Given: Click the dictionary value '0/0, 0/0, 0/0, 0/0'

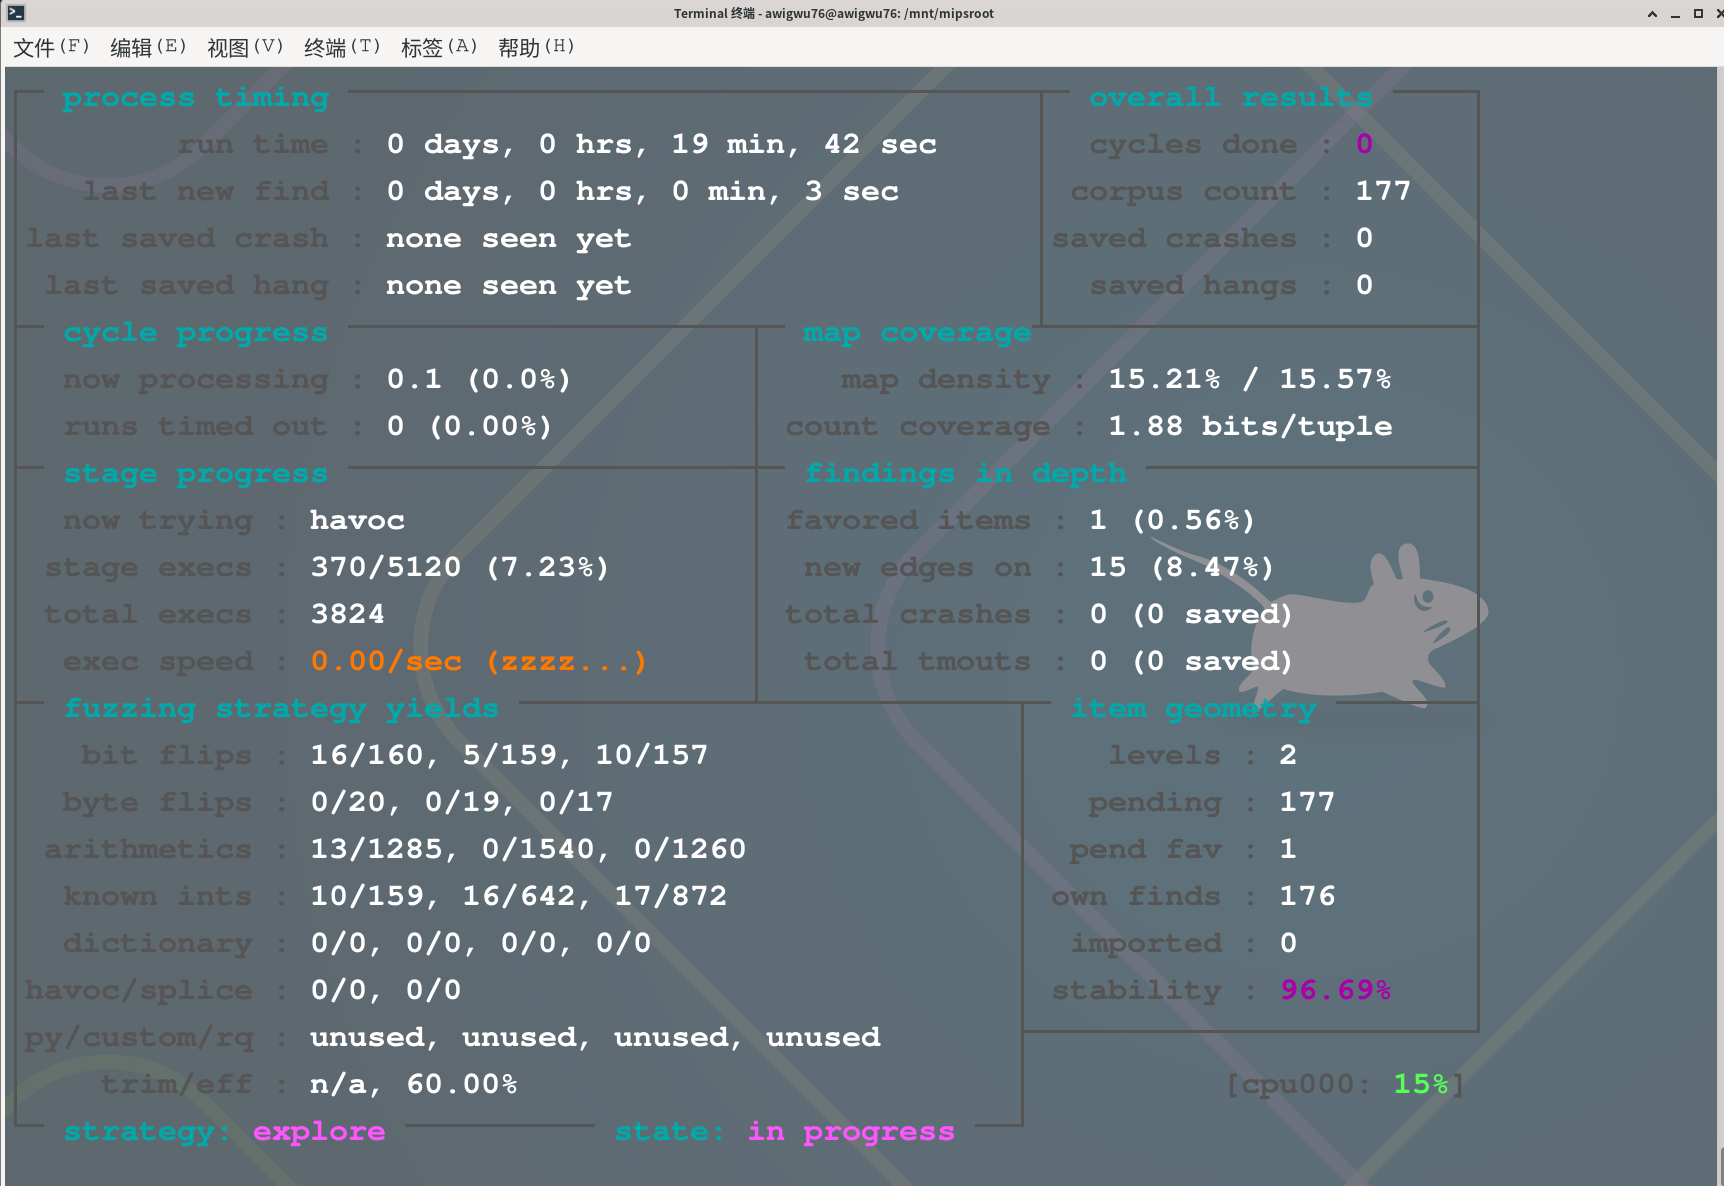Looking at the screenshot, I should (481, 943).
